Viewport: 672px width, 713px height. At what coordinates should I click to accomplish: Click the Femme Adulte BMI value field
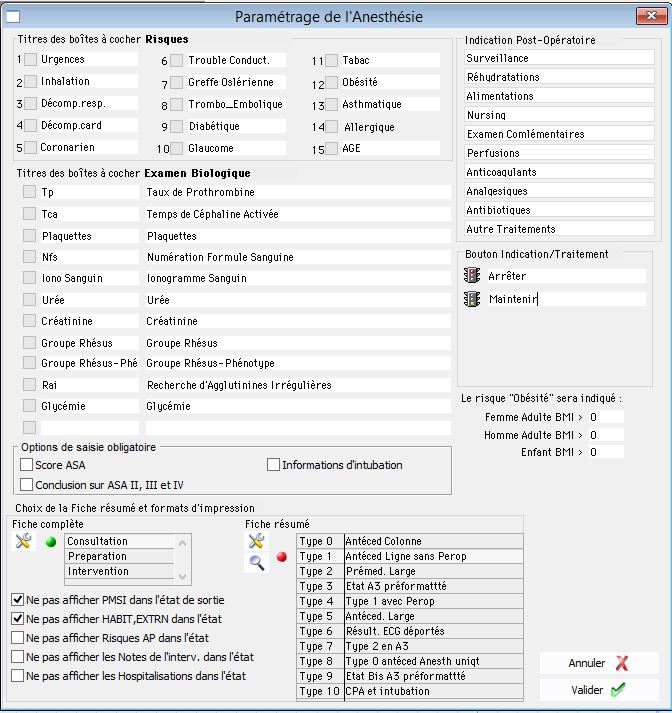click(x=606, y=417)
